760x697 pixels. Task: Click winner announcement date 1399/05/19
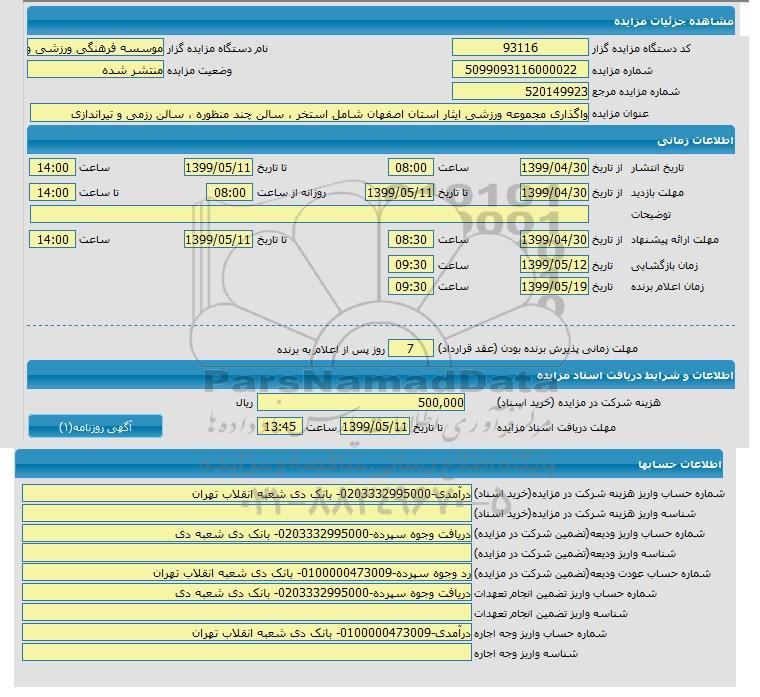pos(554,286)
